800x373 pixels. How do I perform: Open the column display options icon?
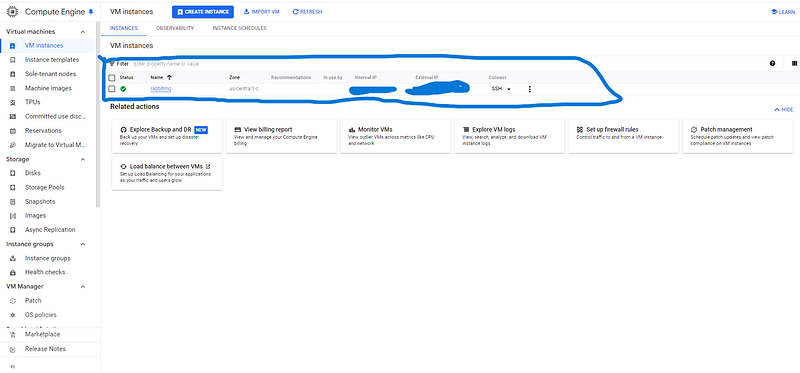coord(794,64)
